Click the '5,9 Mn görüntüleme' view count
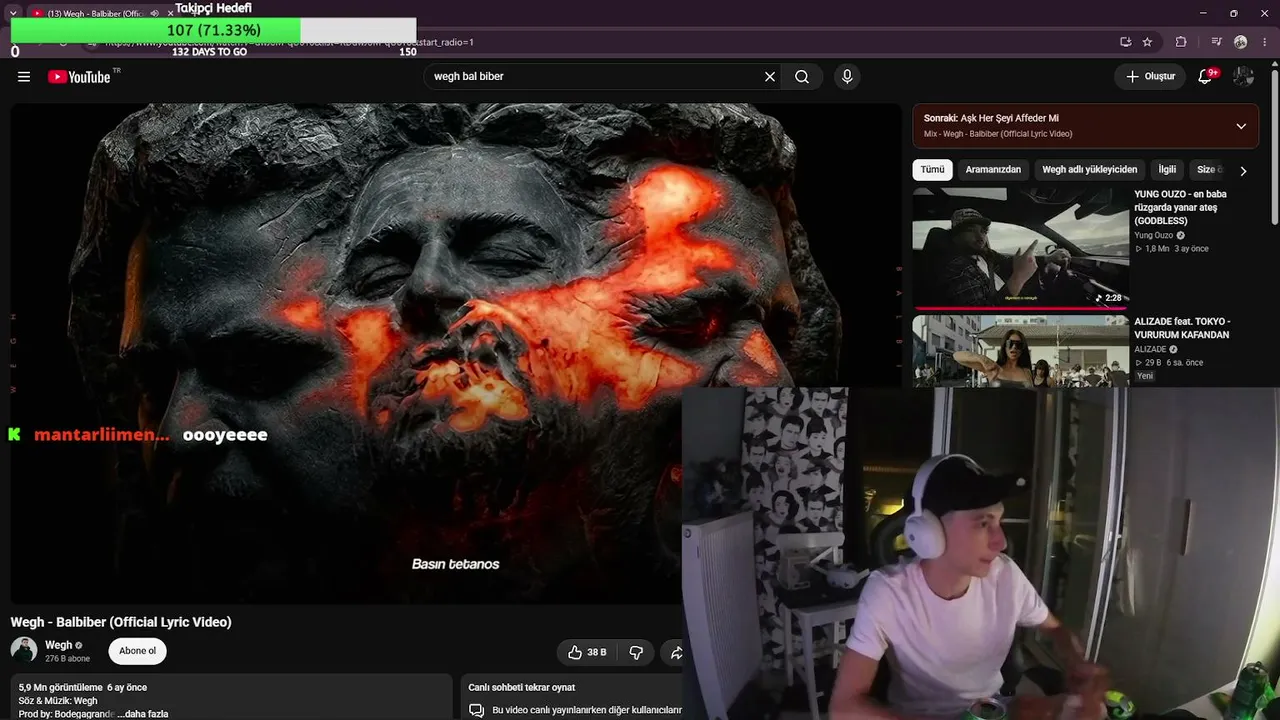This screenshot has width=1280, height=720. pyautogui.click(x=60, y=688)
